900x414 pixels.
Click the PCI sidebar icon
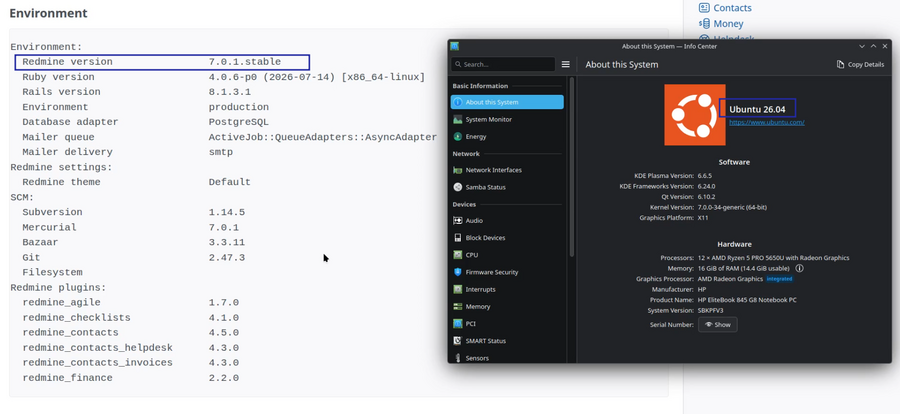[x=457, y=324]
